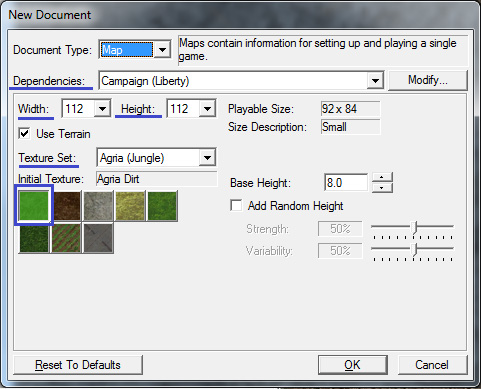Select the yellowish grass texture thumbnail
The image size is (481, 389).
(x=130, y=206)
